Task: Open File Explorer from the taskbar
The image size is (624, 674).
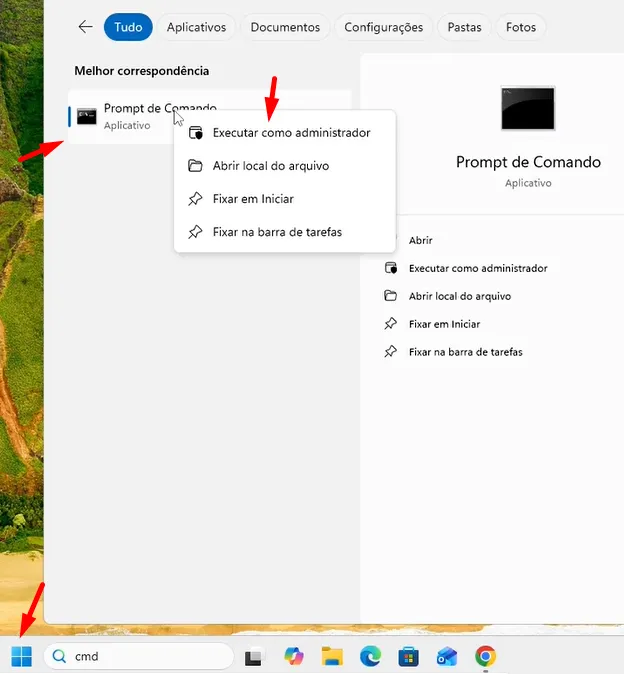Action: 332,656
